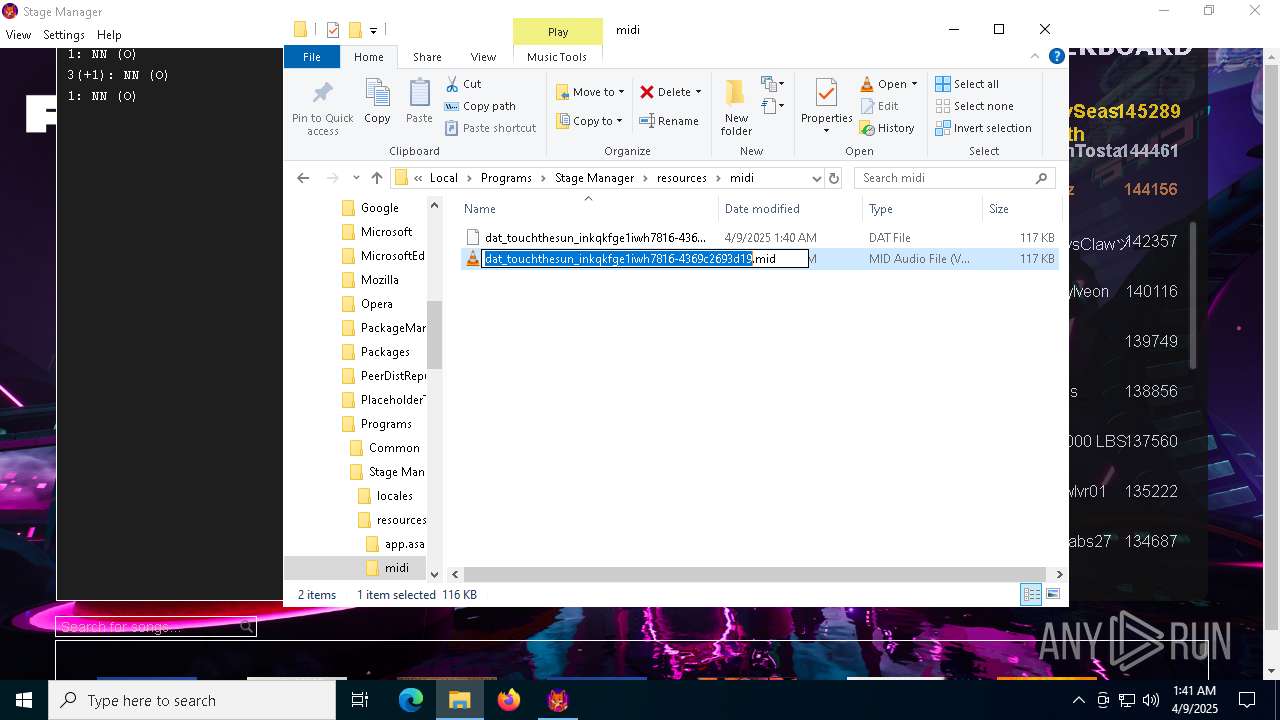Switch to the Share ribbon tab
This screenshot has width=1280, height=720.
click(427, 57)
